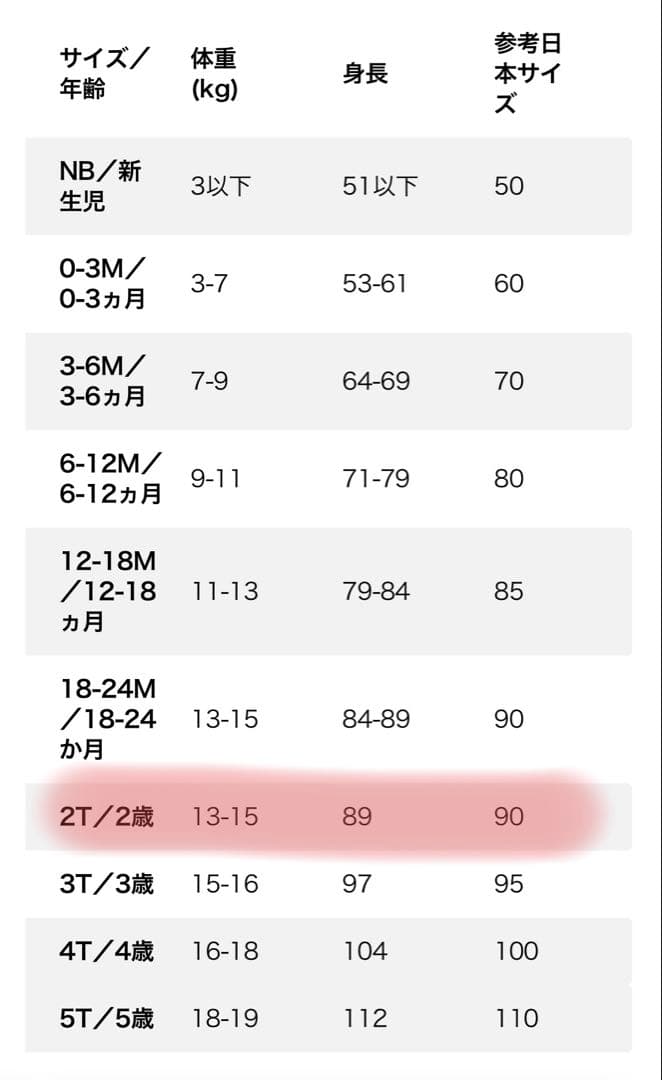This screenshot has height=1080, width=662.
Task: Select the highlighted 2T/2歳 label
Action: 106,817
